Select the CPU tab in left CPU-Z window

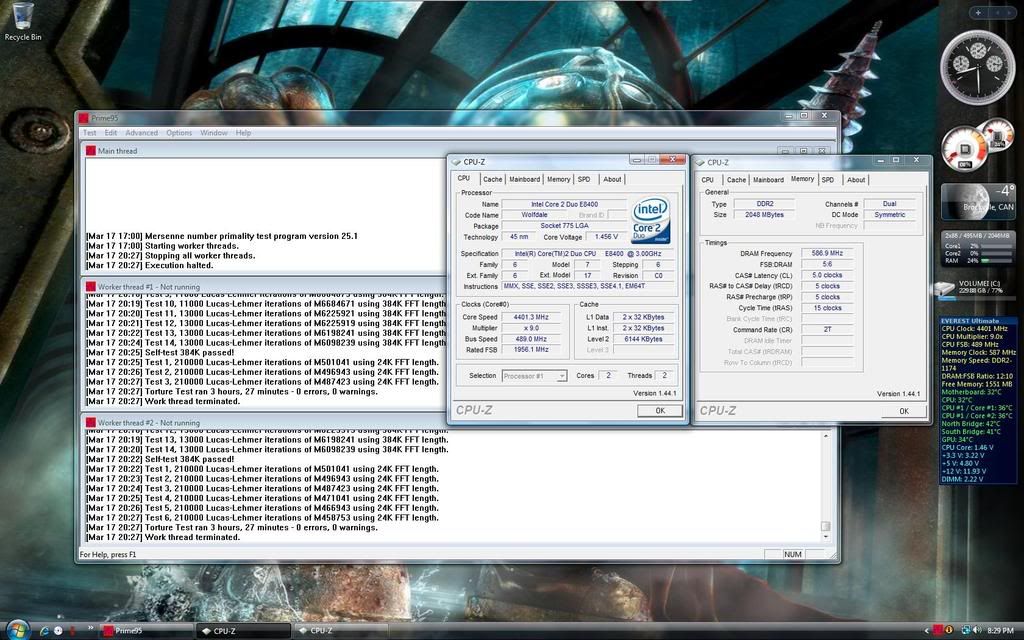click(x=464, y=178)
